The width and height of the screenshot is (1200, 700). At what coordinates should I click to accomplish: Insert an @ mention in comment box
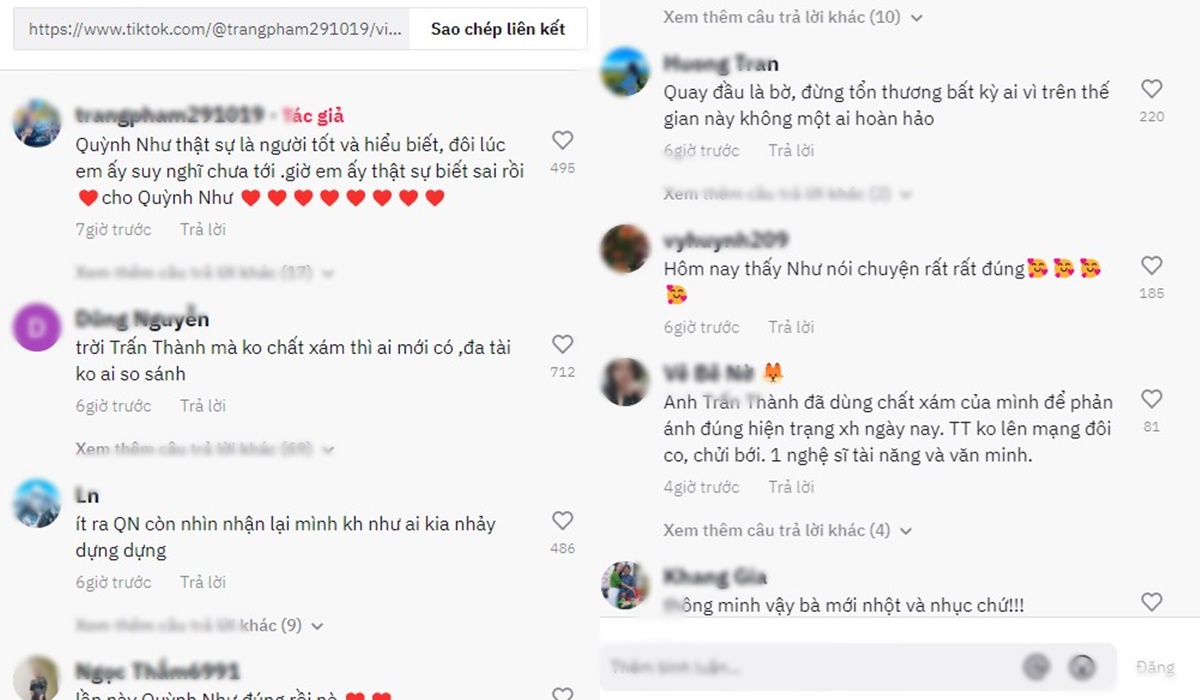tap(1035, 667)
